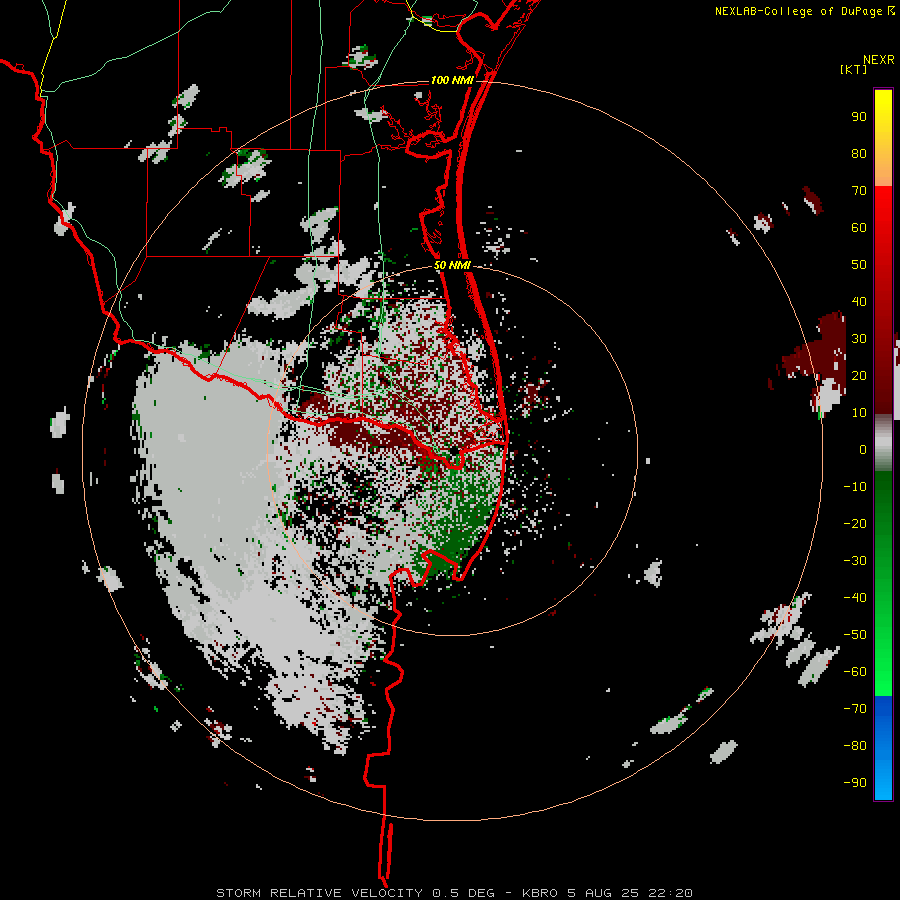Click the -90 knot scale label
This screenshot has width=900, height=900.
coord(855,783)
